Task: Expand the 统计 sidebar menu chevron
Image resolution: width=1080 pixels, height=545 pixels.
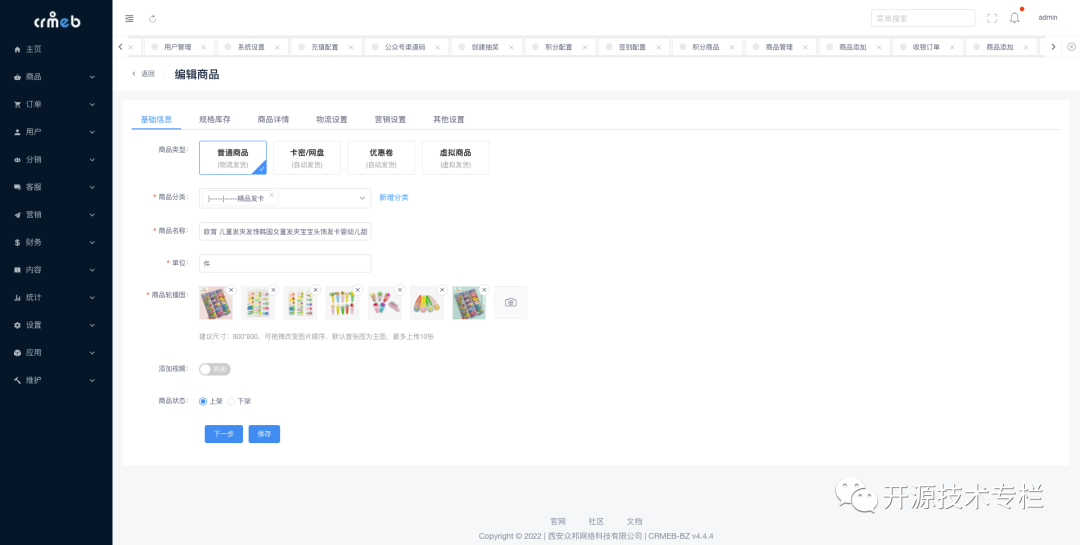Action: (x=92, y=298)
